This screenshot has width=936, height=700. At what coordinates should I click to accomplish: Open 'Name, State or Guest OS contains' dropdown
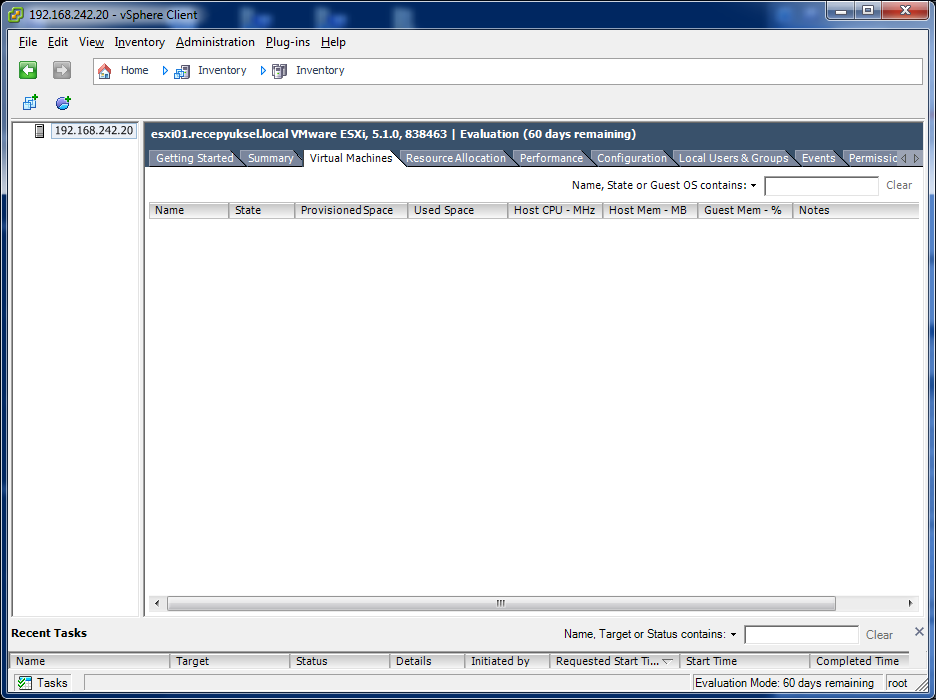click(753, 186)
